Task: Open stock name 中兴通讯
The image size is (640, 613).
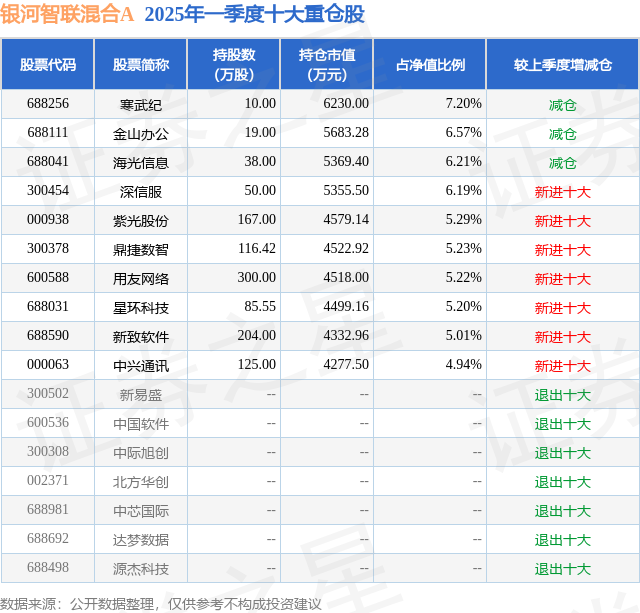Action: pos(141,366)
